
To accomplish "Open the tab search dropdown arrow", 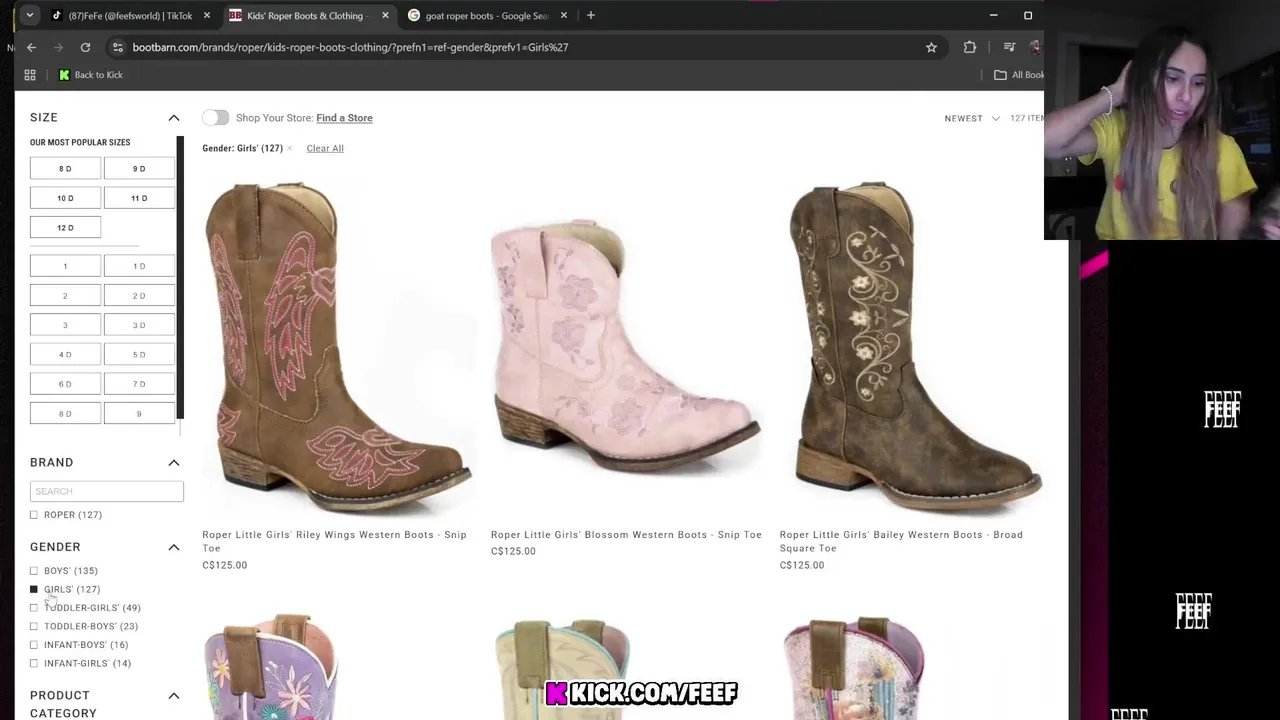I will tap(30, 15).
